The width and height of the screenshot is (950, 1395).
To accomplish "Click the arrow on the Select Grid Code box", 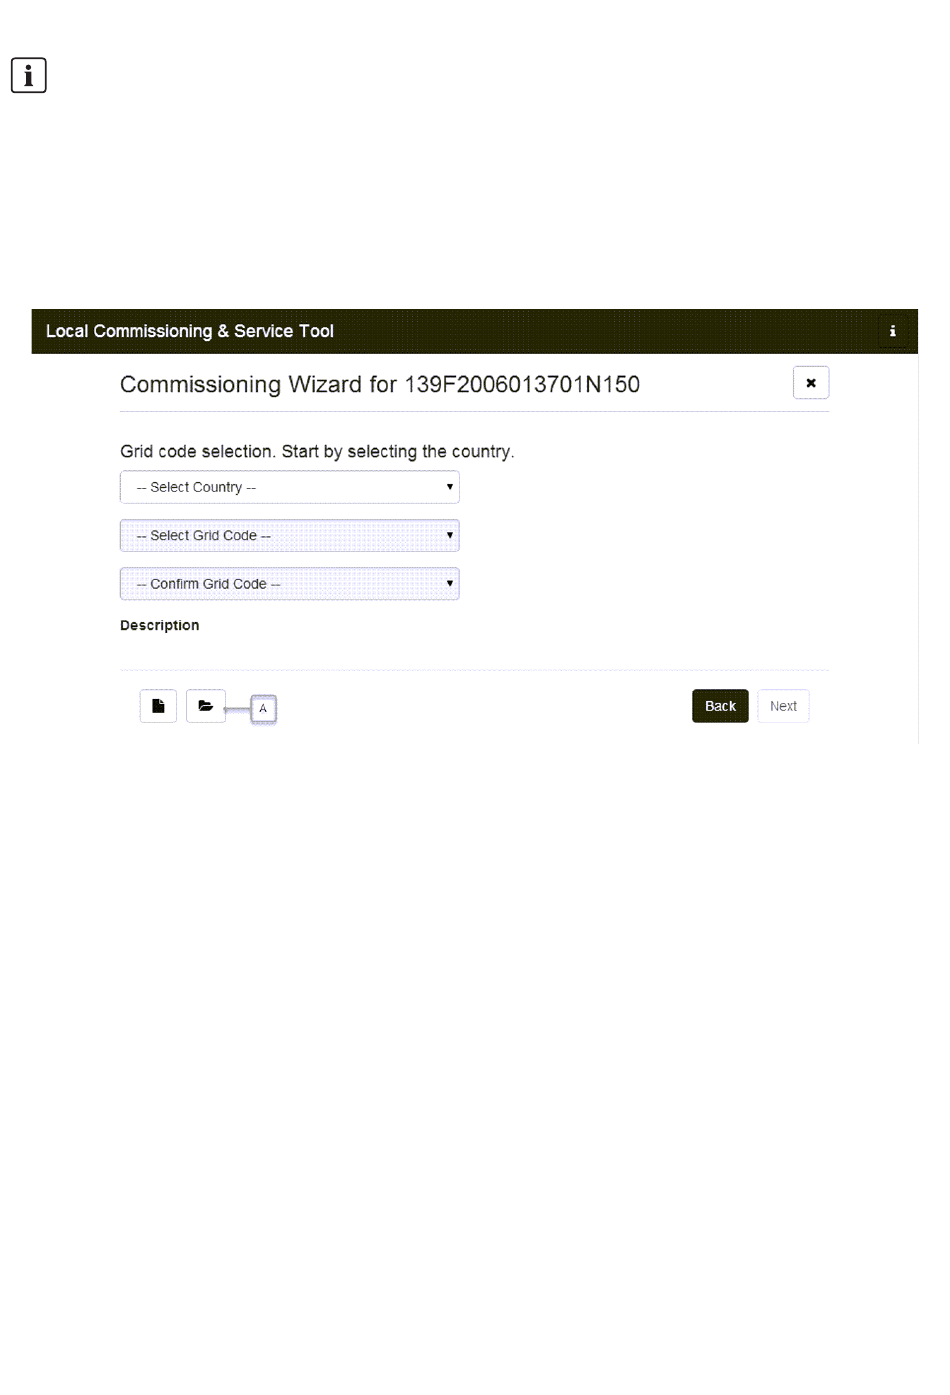I will point(450,535).
